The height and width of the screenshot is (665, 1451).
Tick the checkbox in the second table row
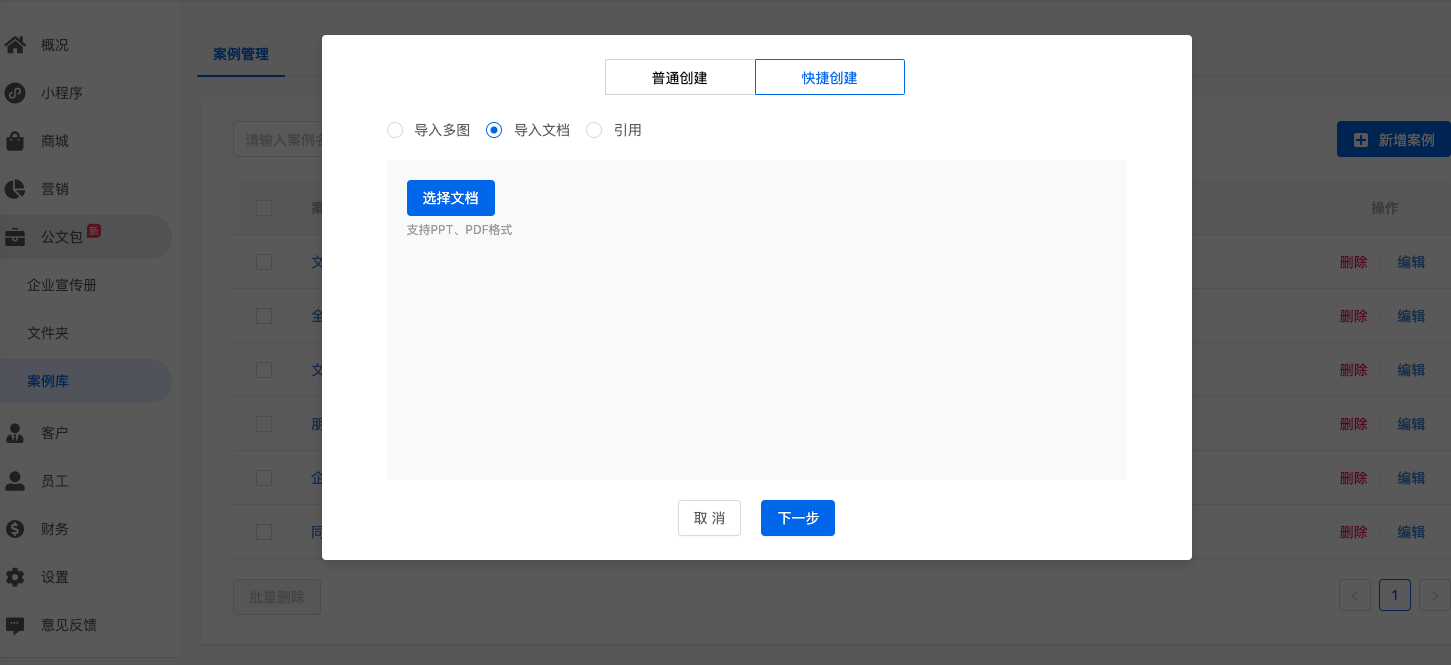pyautogui.click(x=264, y=316)
